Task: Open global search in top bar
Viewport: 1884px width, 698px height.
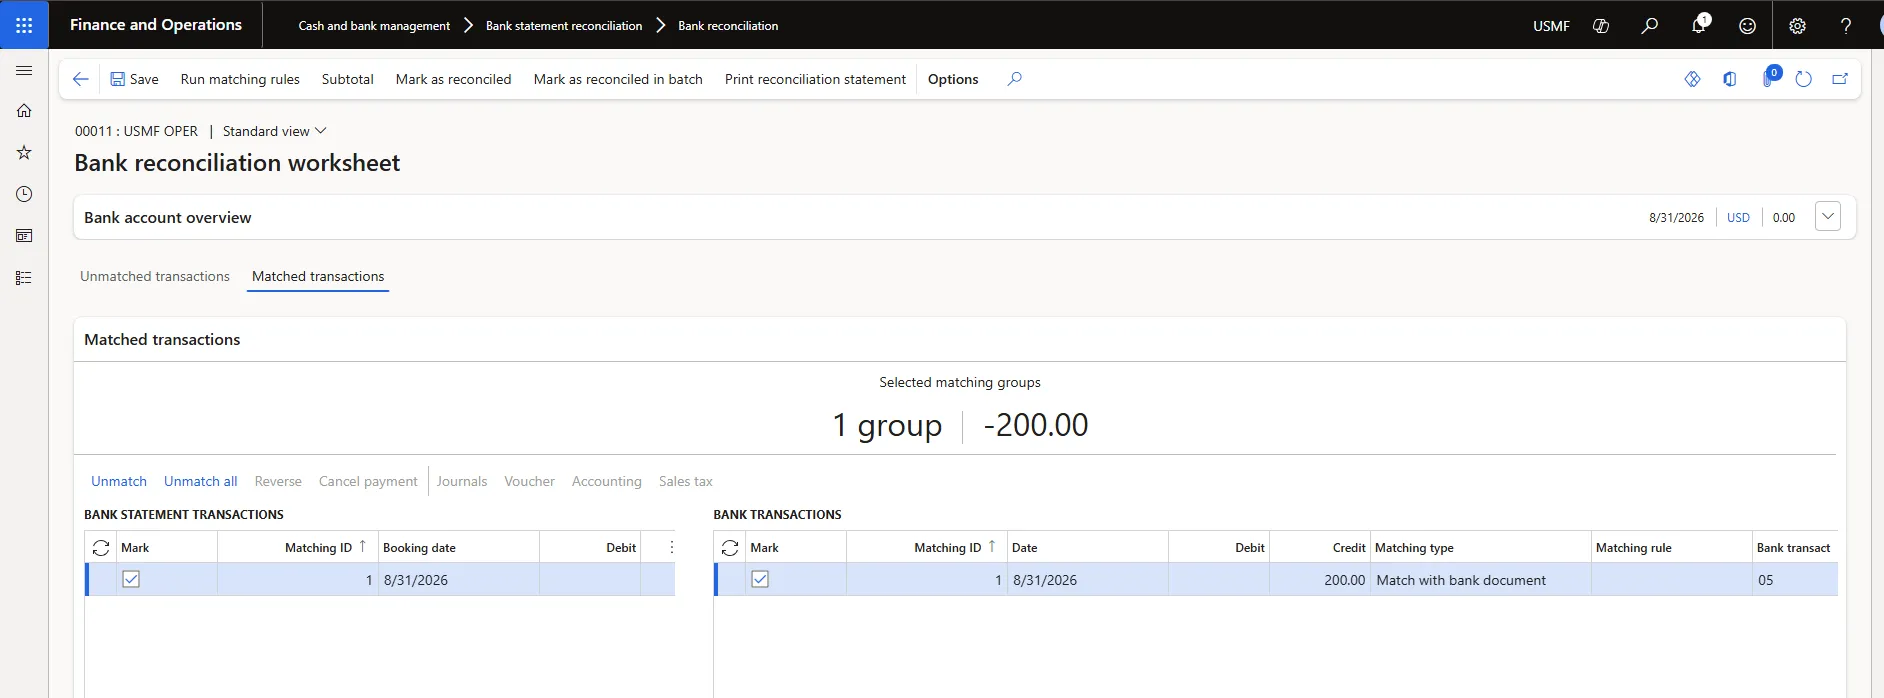Action: [1649, 26]
